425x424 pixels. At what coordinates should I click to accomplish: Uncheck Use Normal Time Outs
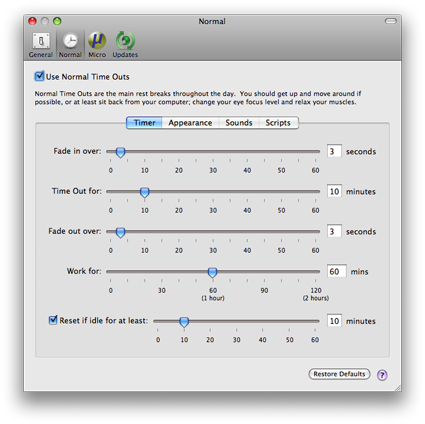click(39, 76)
